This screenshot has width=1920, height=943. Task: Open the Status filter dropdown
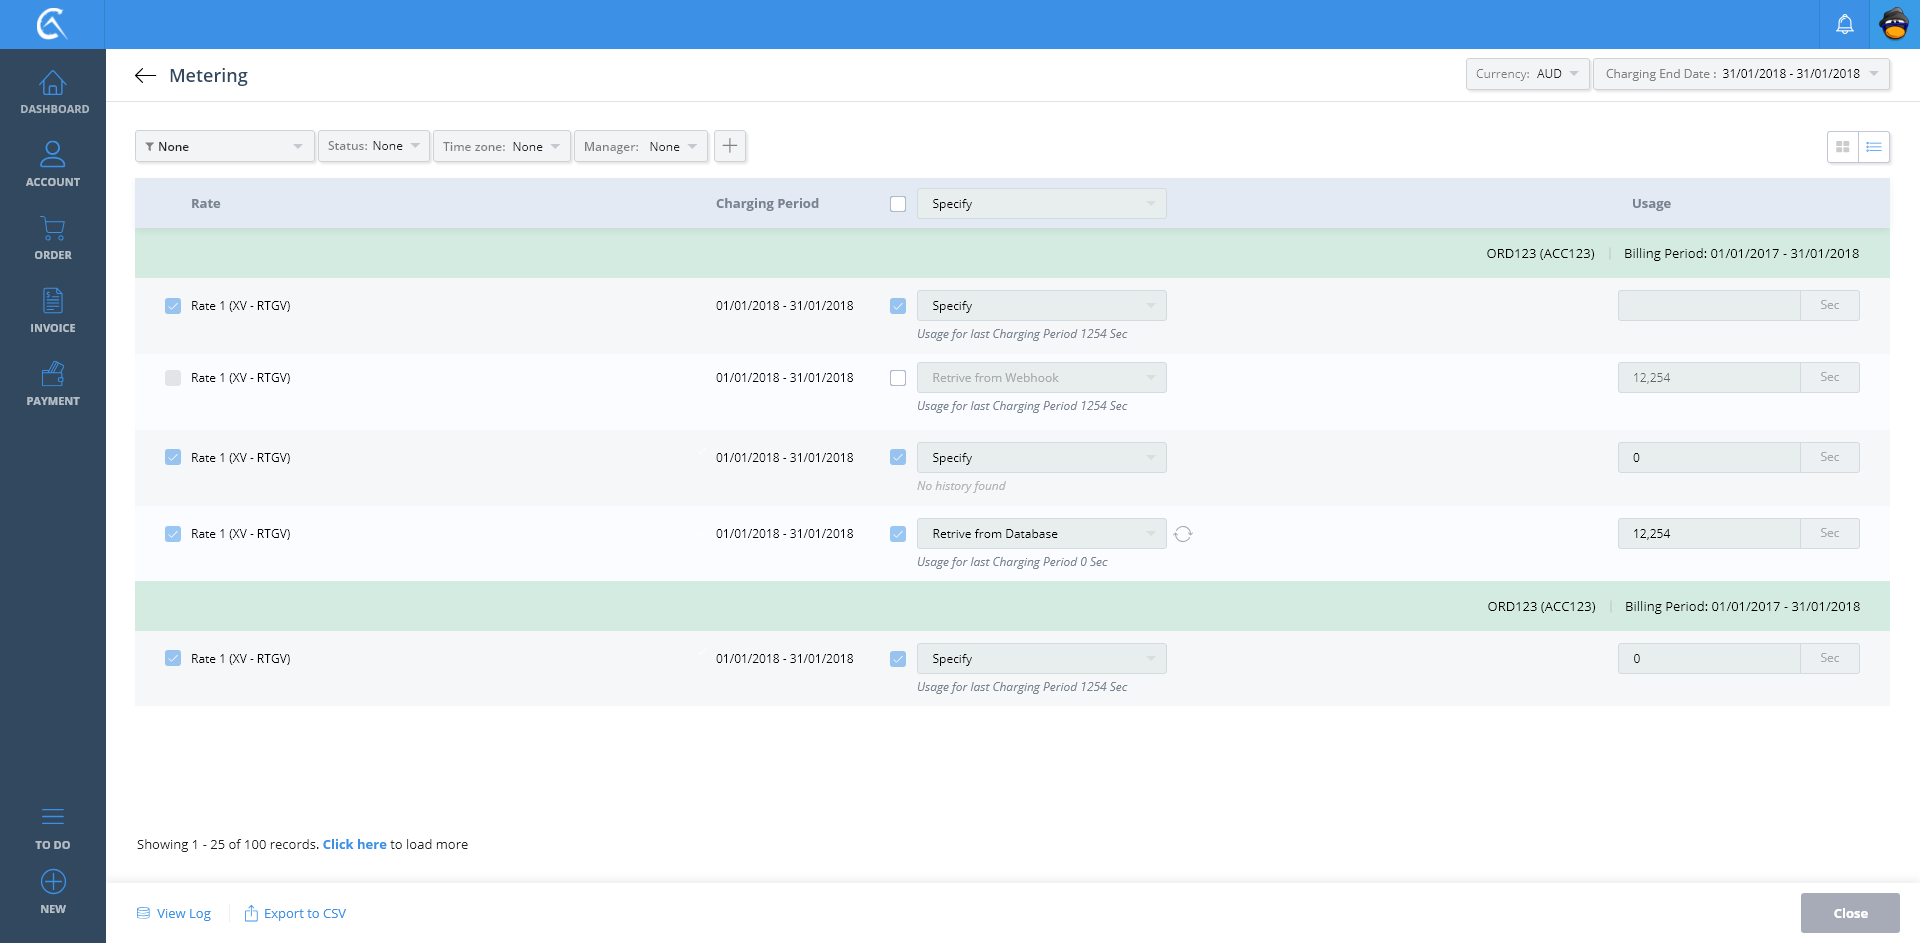[374, 146]
